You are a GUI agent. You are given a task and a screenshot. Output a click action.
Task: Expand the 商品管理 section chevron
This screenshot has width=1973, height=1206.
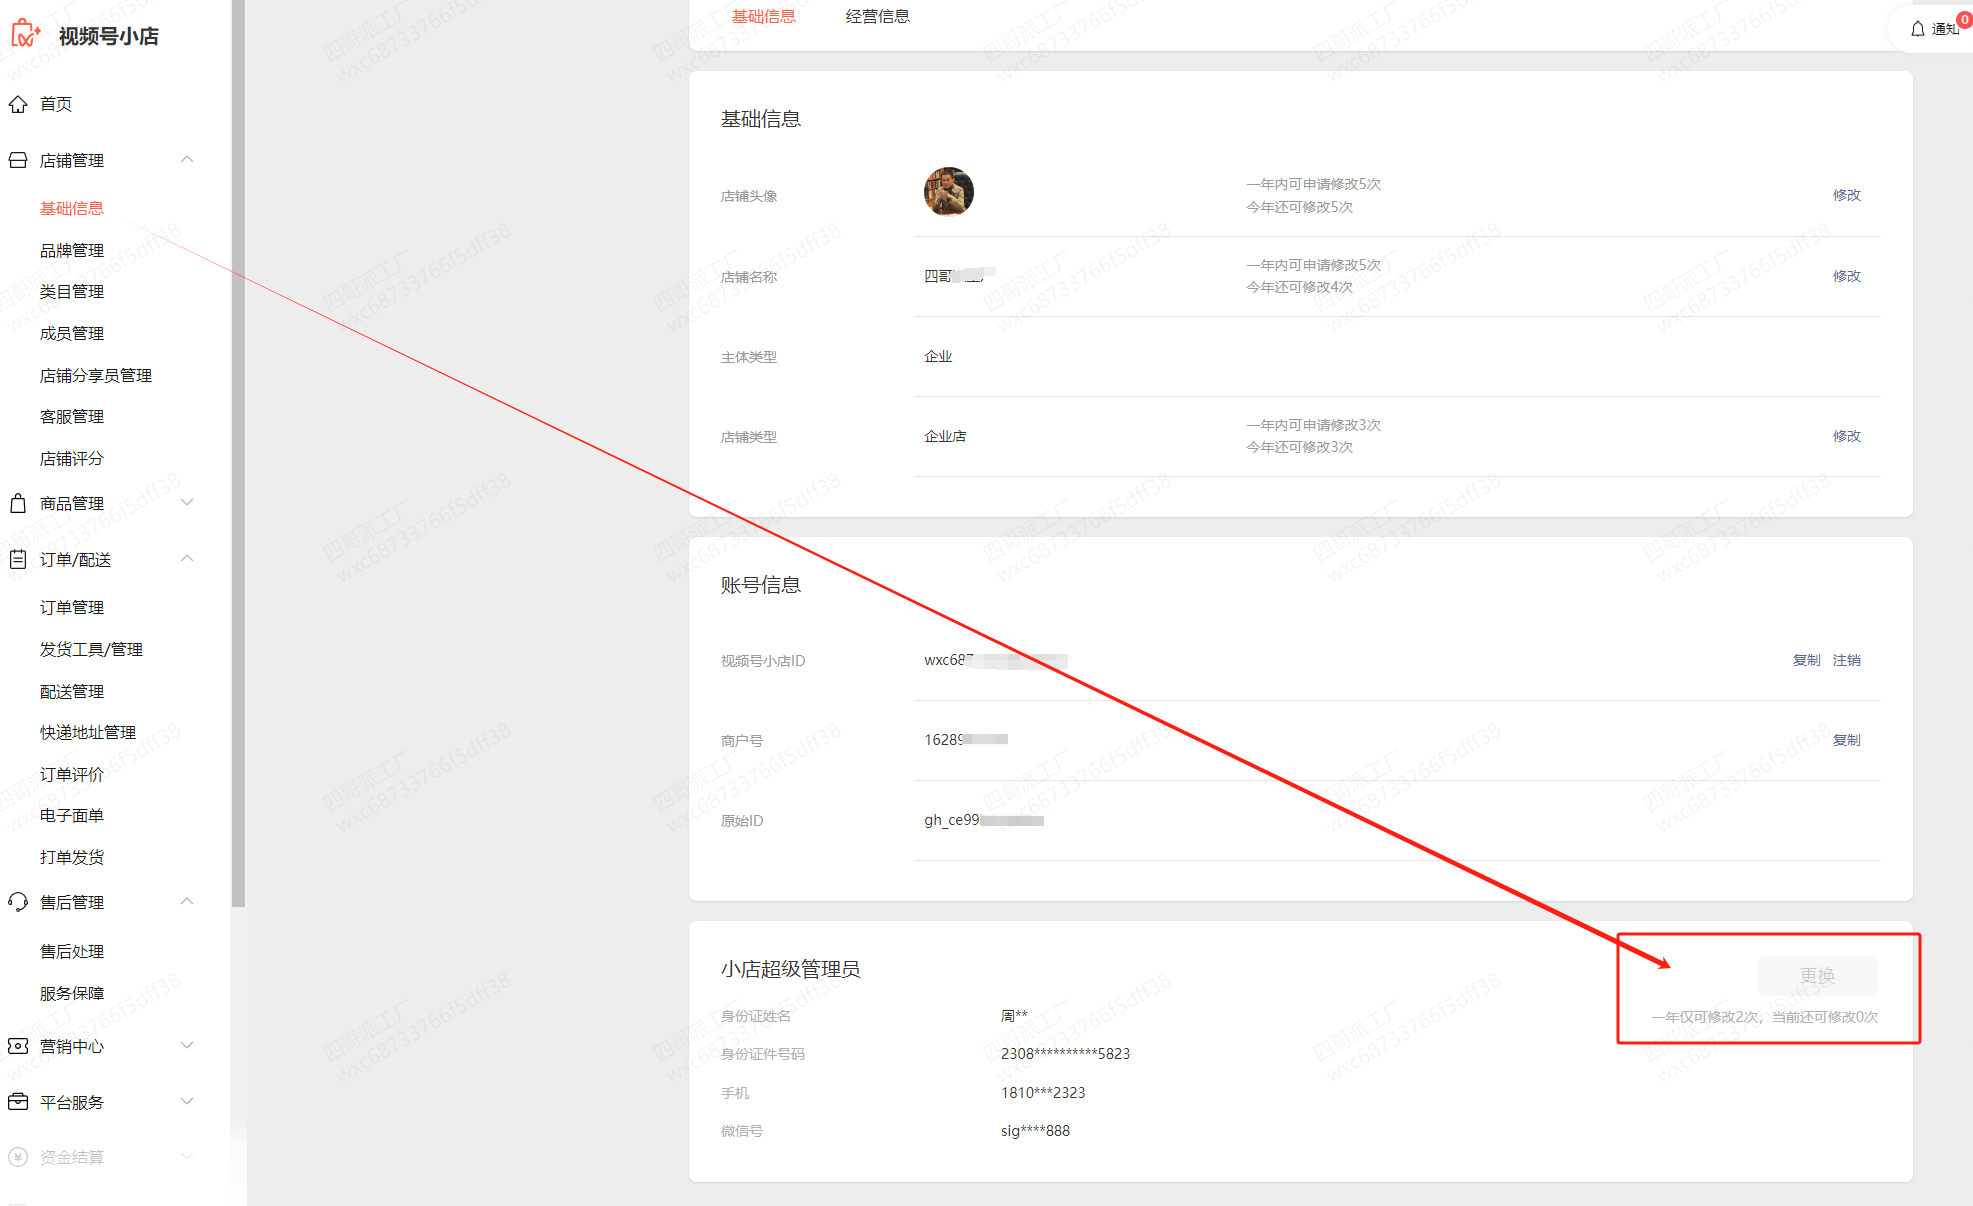187,503
